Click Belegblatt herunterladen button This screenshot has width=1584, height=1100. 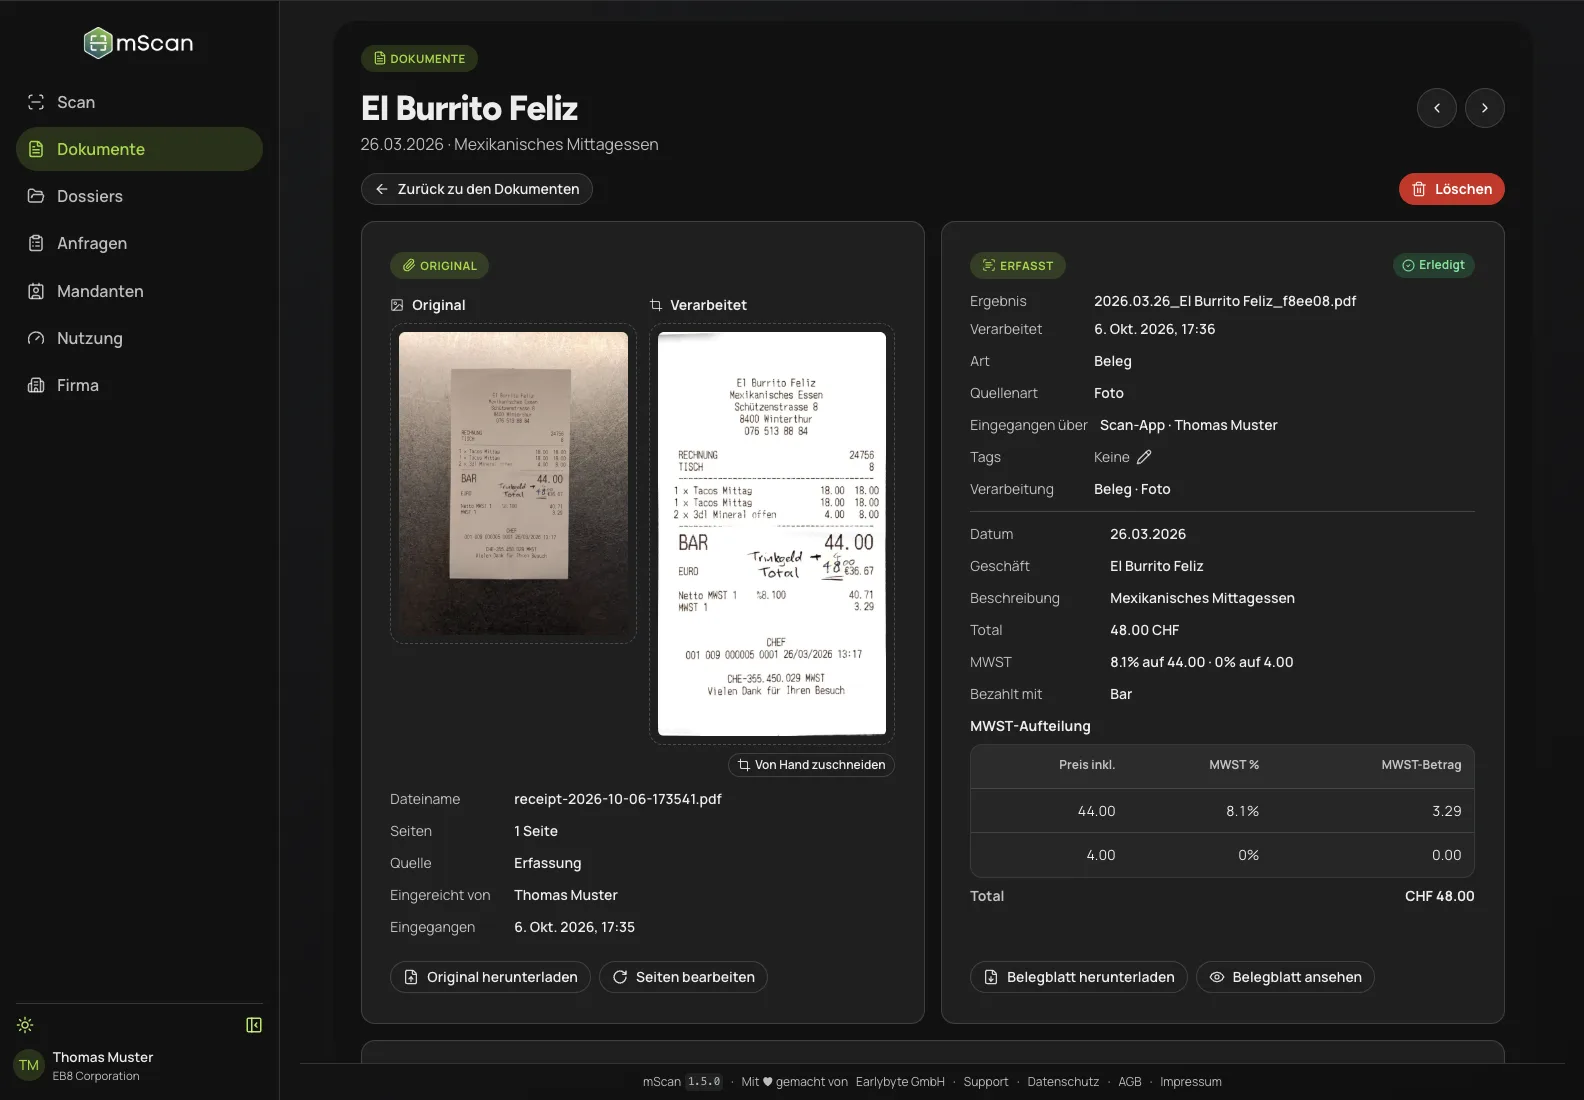coord(1079,977)
